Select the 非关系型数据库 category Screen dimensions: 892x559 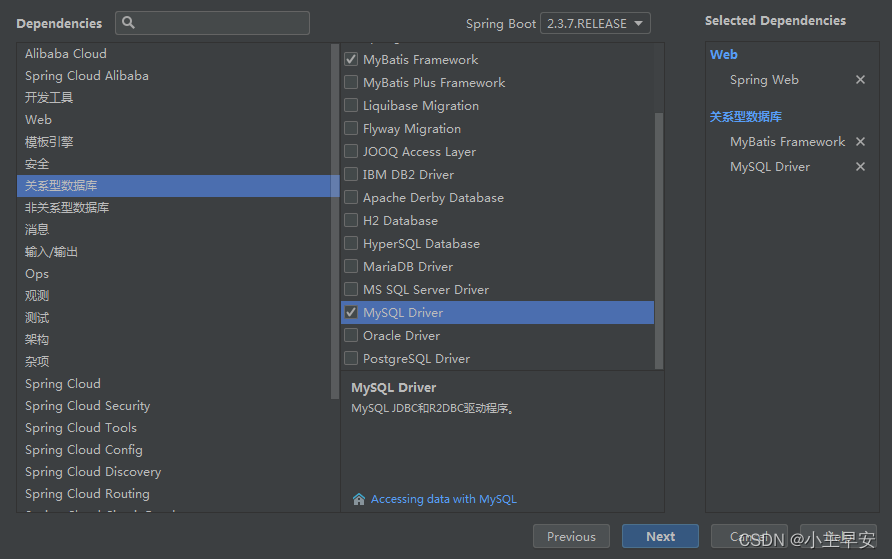[x=174, y=208]
